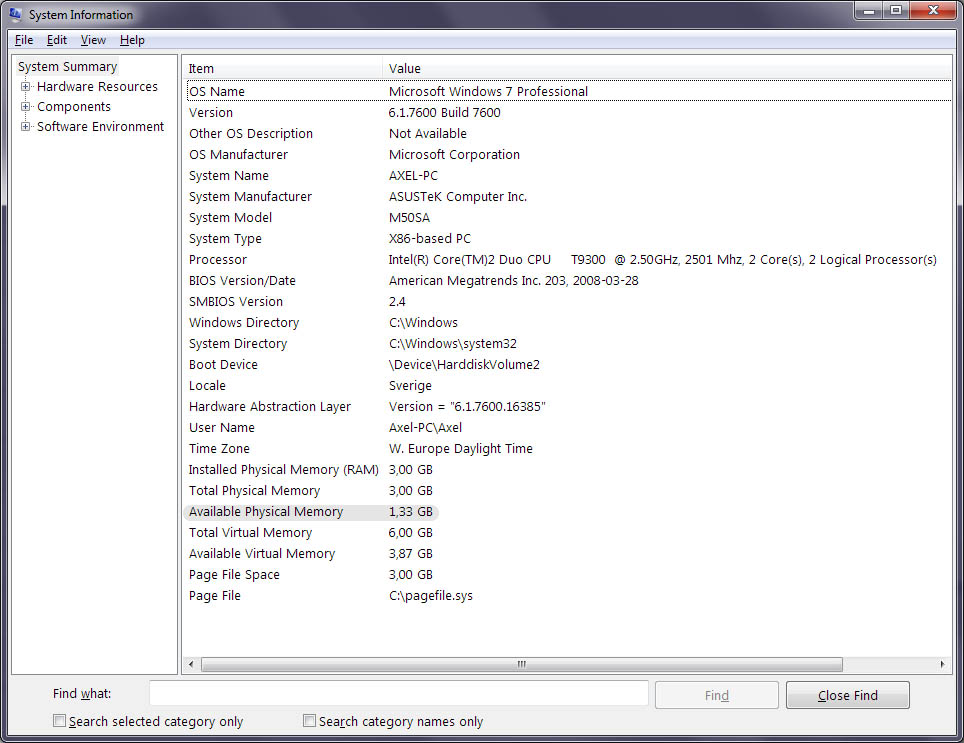The height and width of the screenshot is (743, 964).
Task: Open the Edit menu
Action: (57, 40)
